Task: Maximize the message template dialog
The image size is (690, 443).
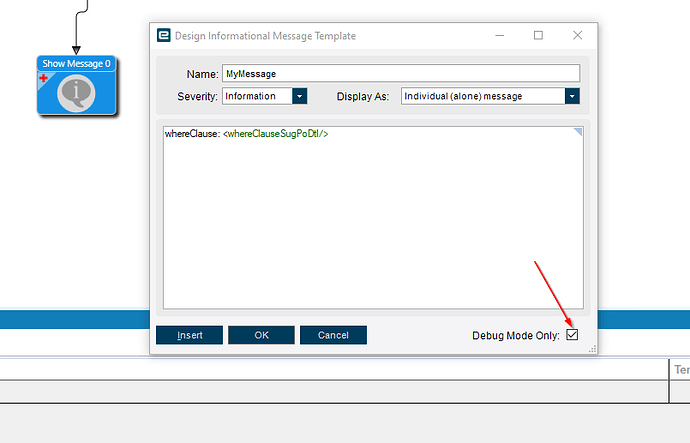Action: [538, 35]
